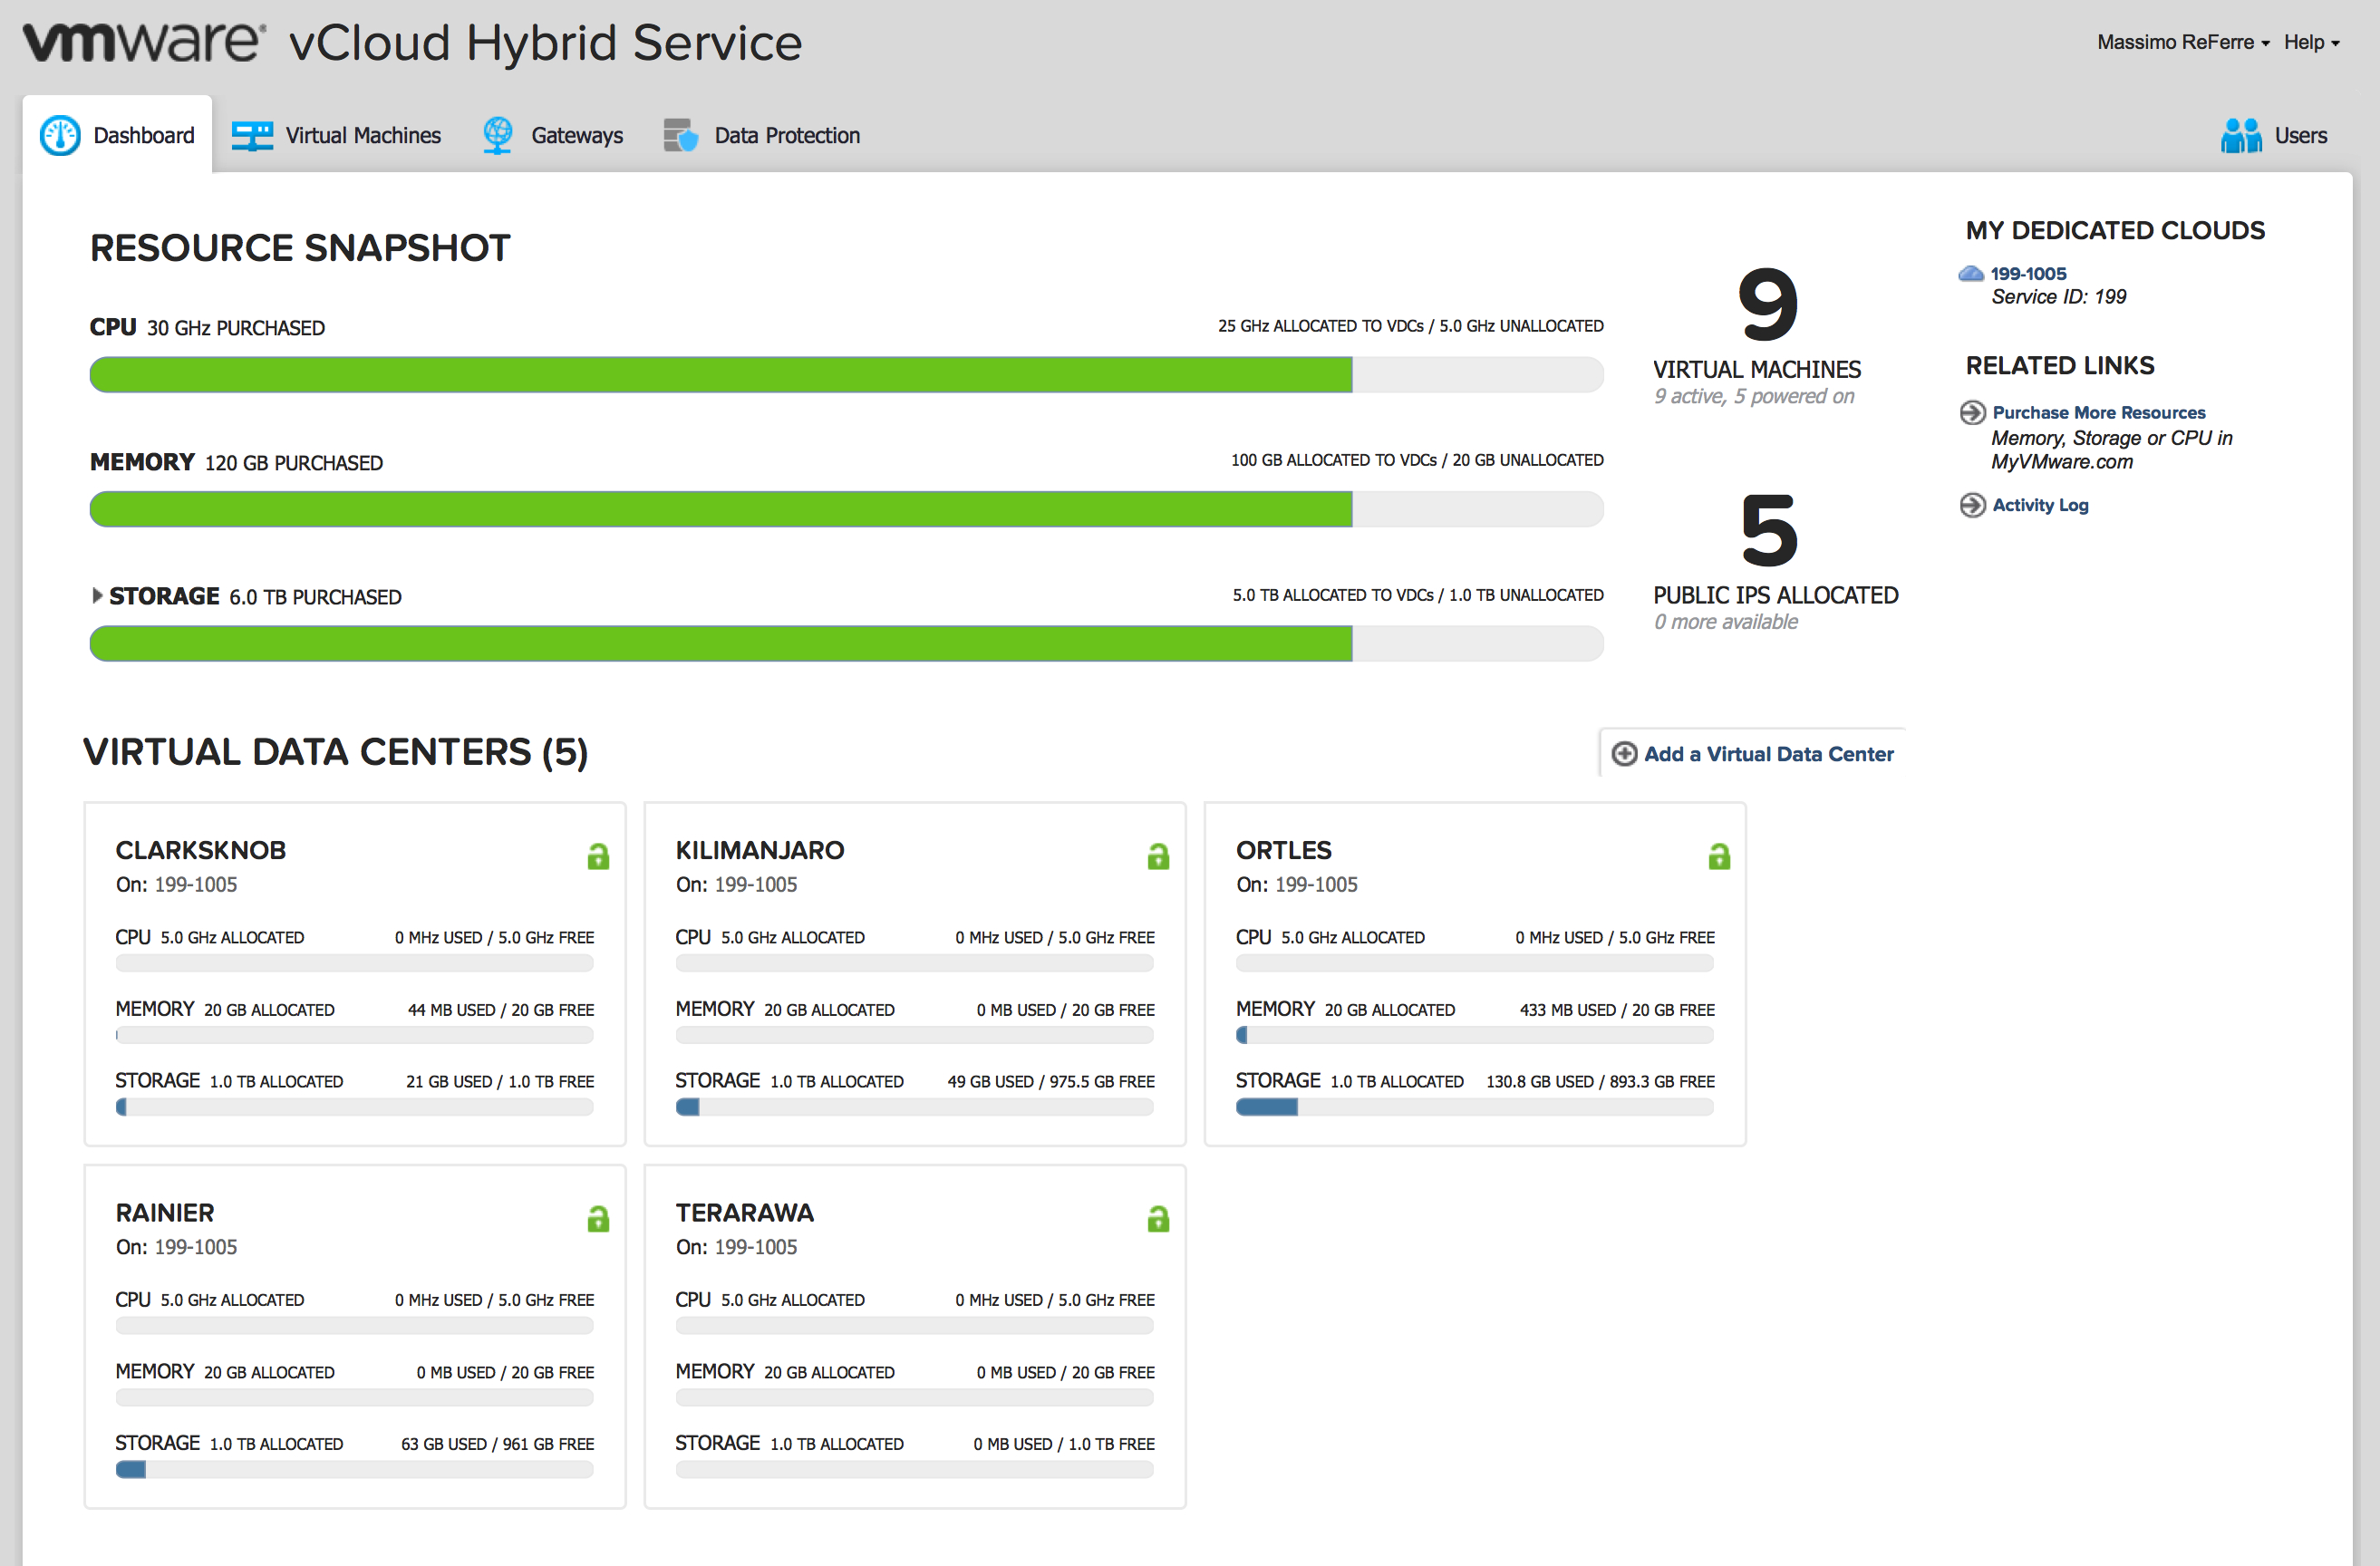Click the VMware logo
2380x1566 pixels.
click(144, 42)
